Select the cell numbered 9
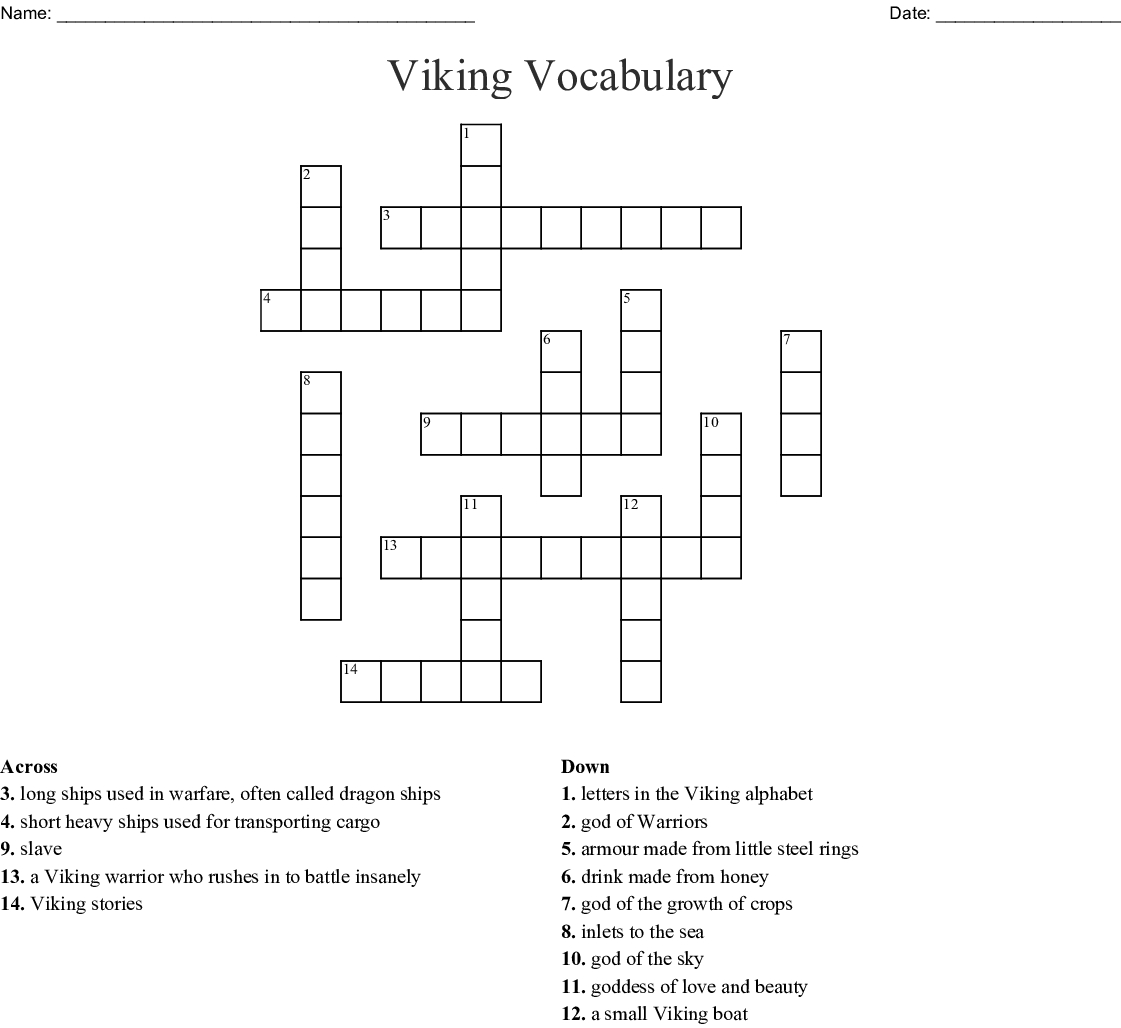This screenshot has height=1028, width=1121. coord(441,434)
